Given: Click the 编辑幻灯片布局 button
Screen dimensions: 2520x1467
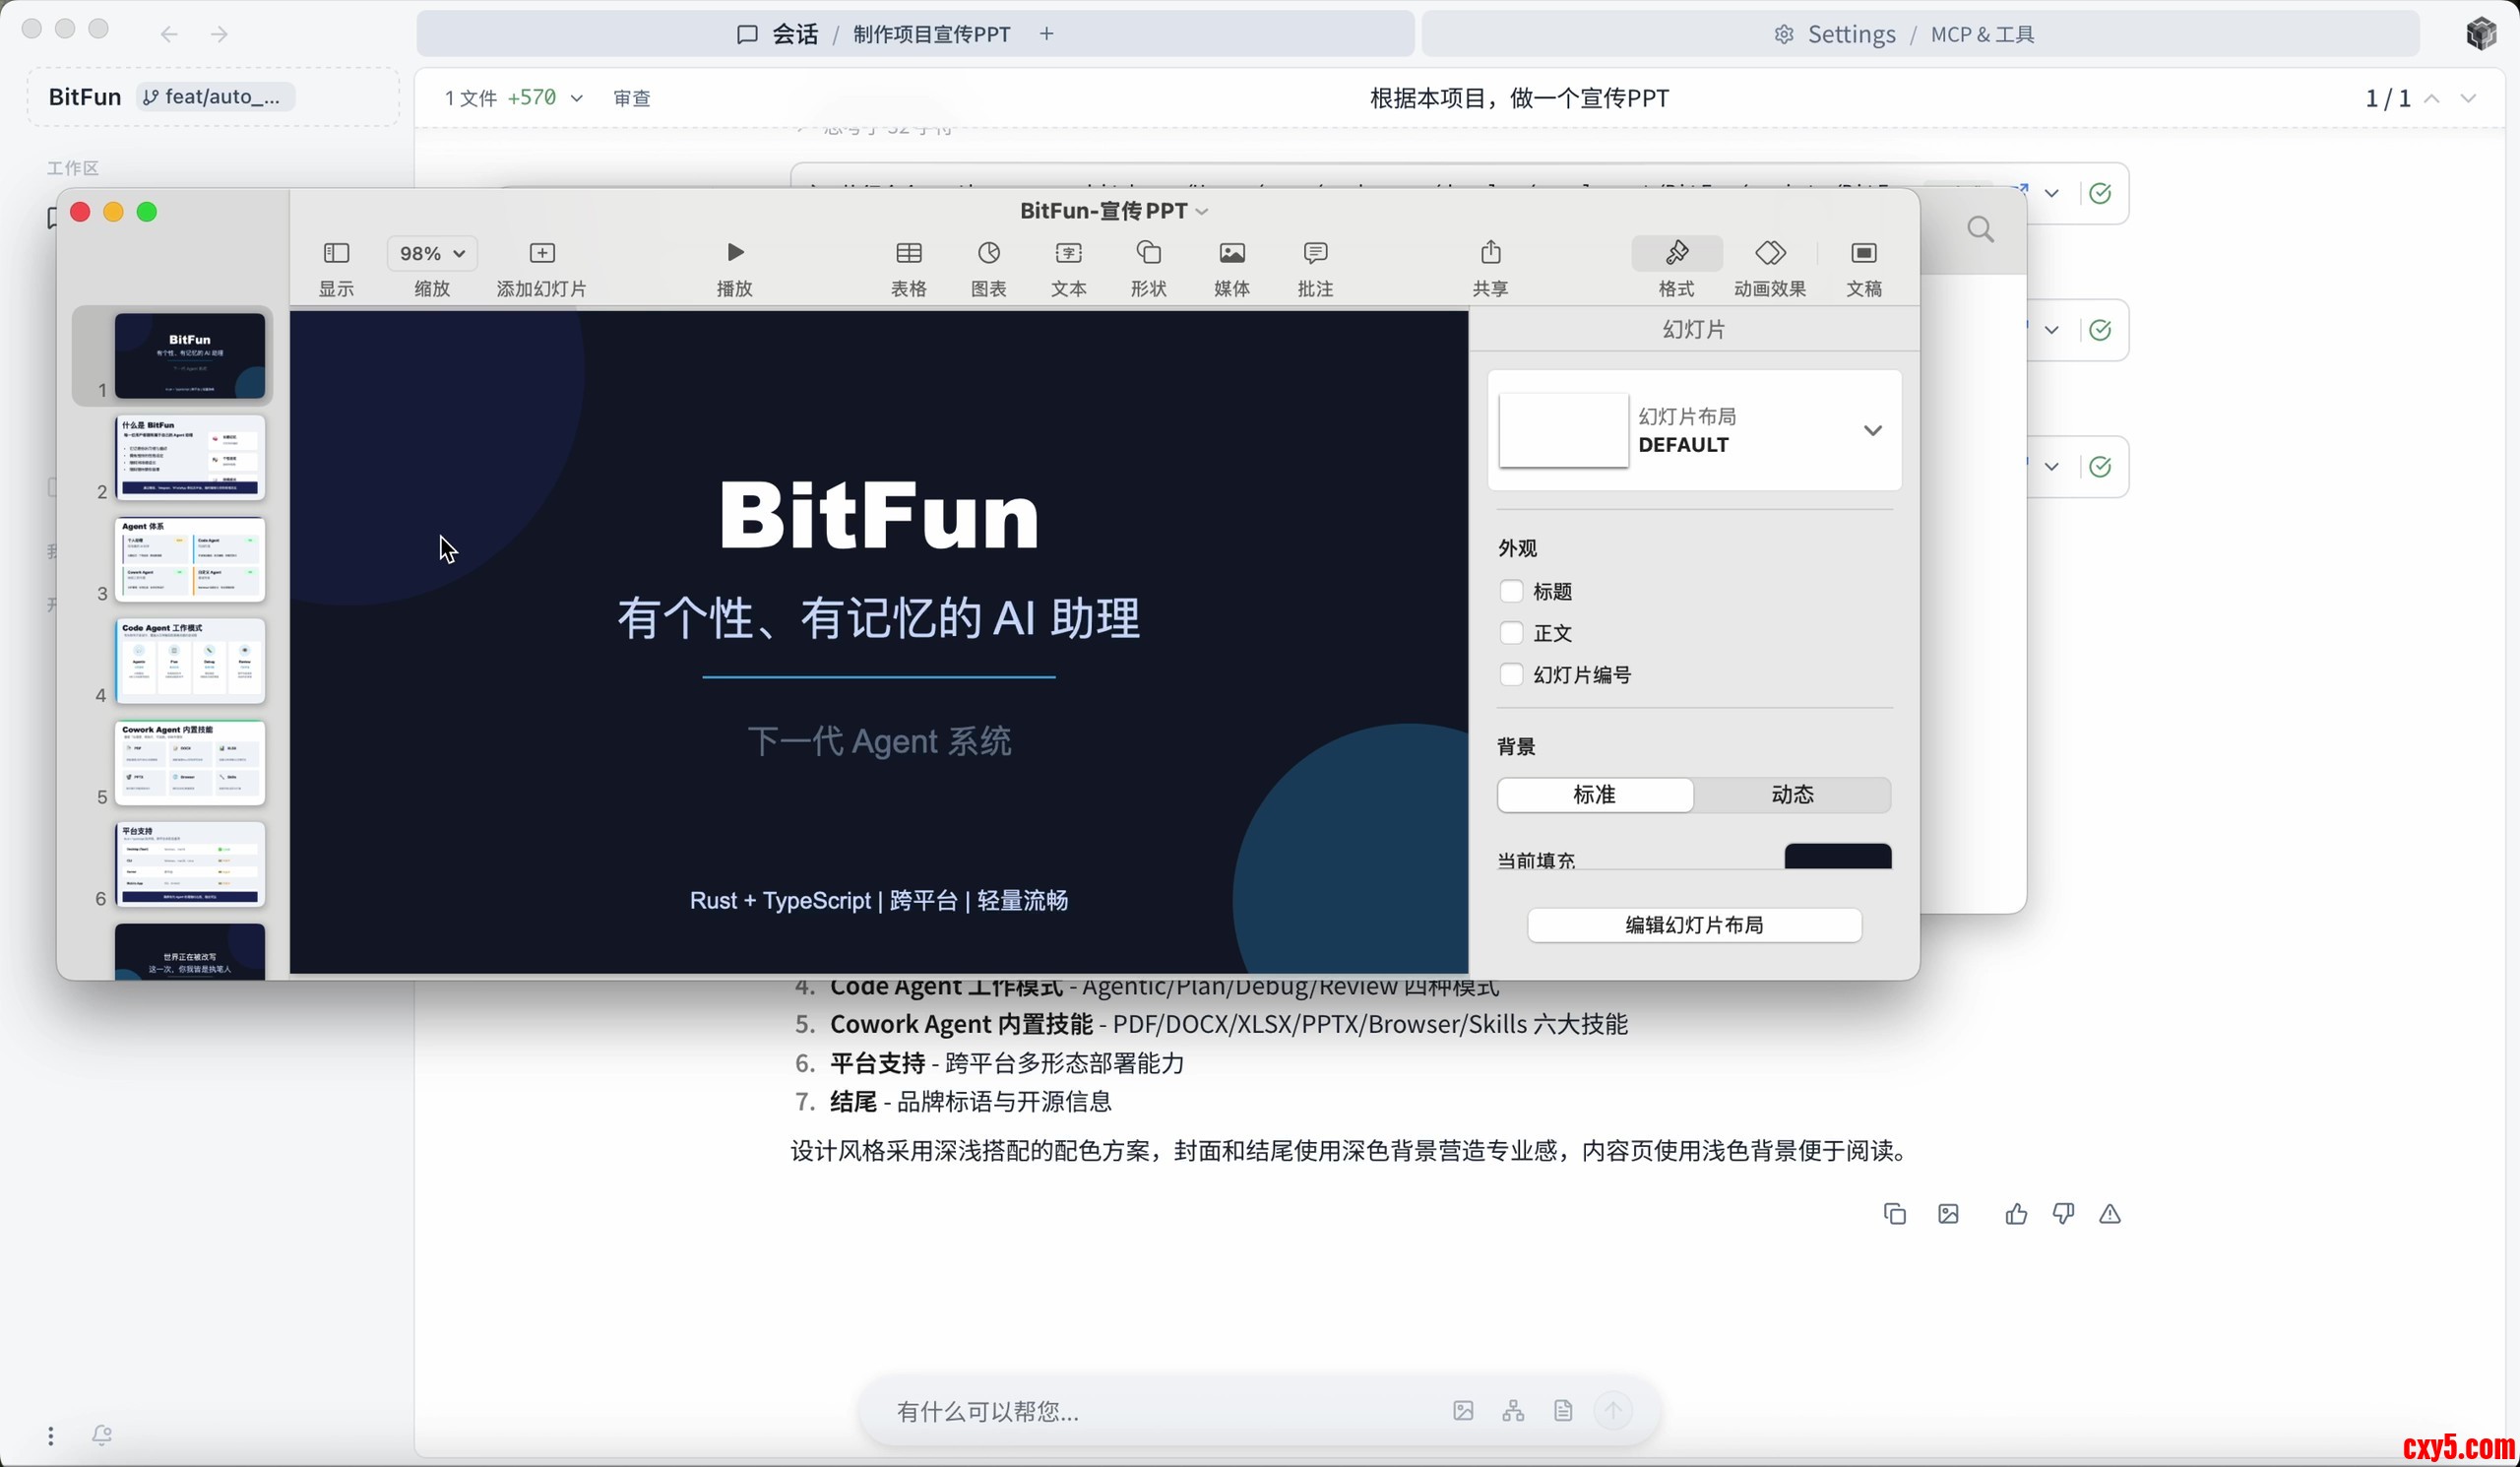Looking at the screenshot, I should point(1694,924).
